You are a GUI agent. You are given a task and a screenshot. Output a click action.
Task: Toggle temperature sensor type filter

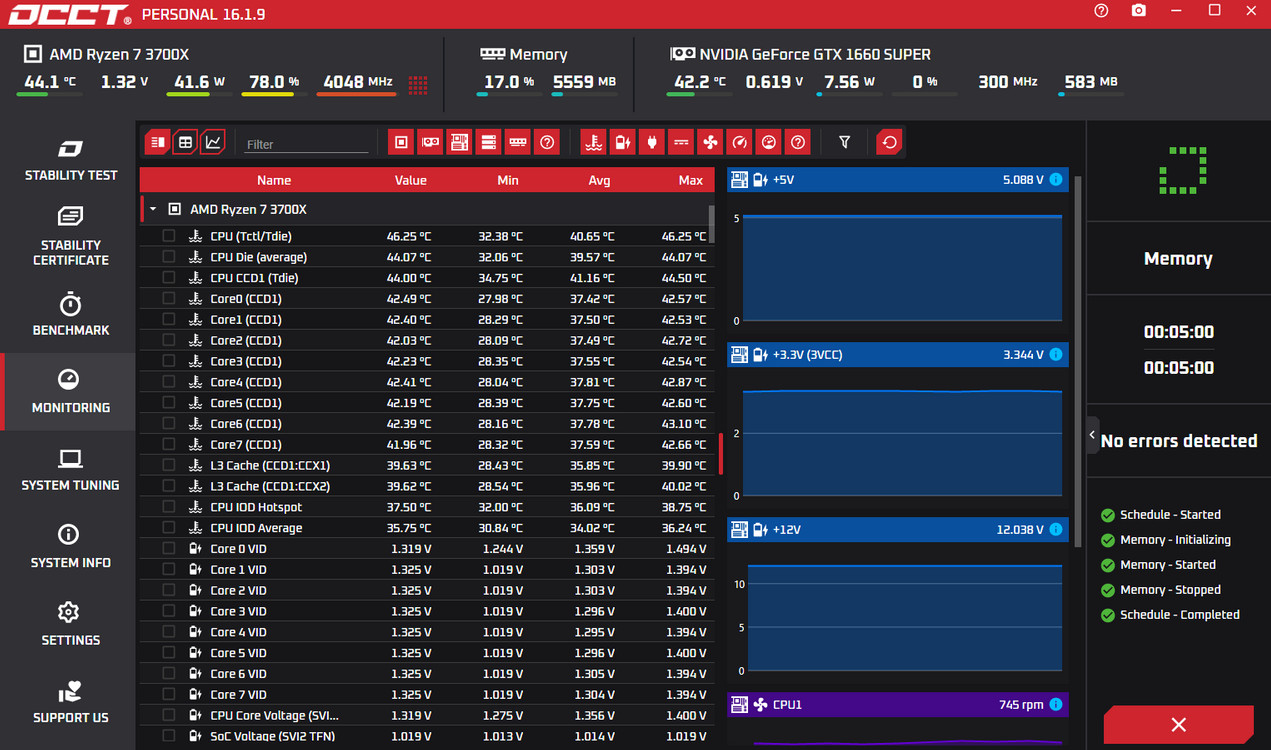coord(594,143)
